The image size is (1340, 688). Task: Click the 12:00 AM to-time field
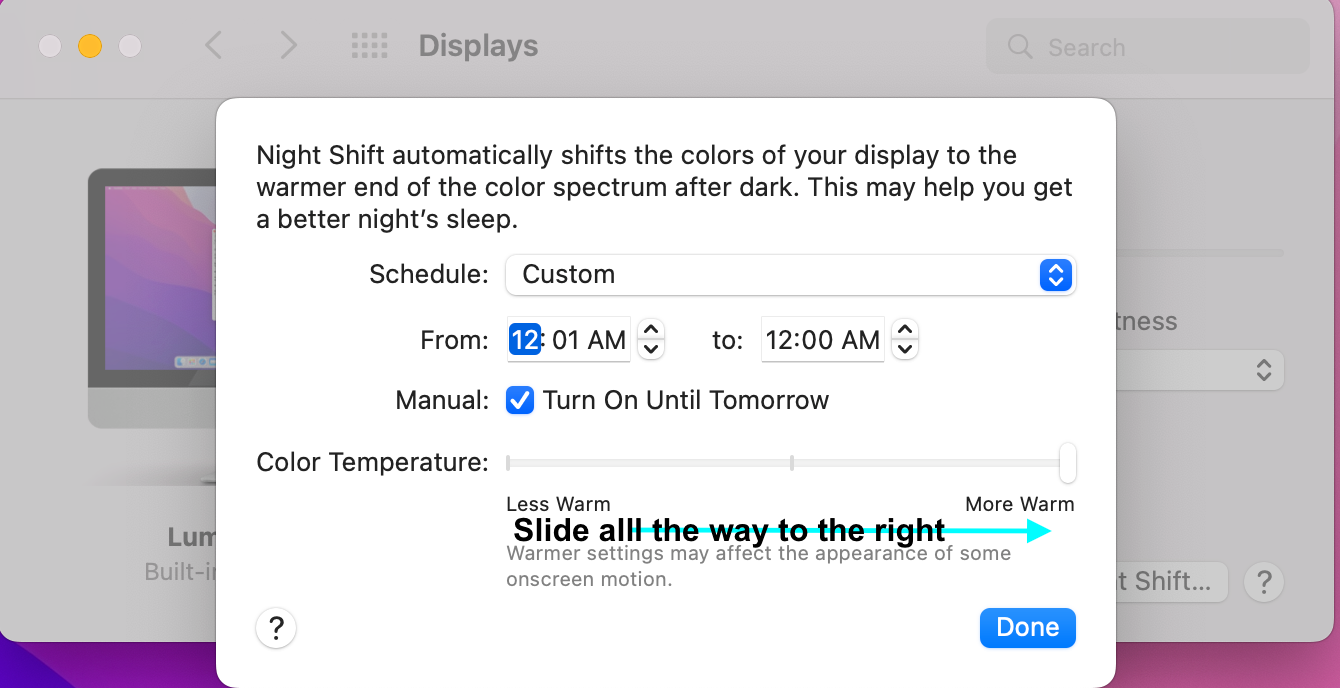click(822, 339)
